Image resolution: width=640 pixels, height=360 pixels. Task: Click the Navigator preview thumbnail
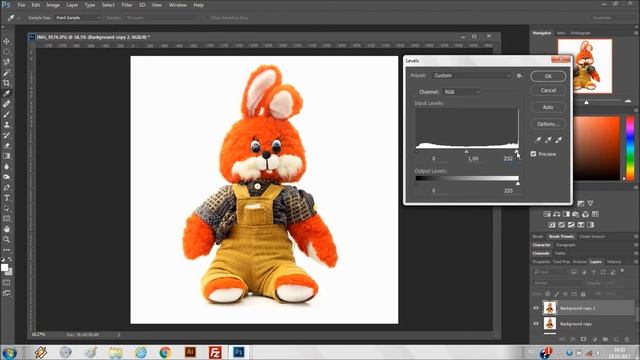coord(585,66)
